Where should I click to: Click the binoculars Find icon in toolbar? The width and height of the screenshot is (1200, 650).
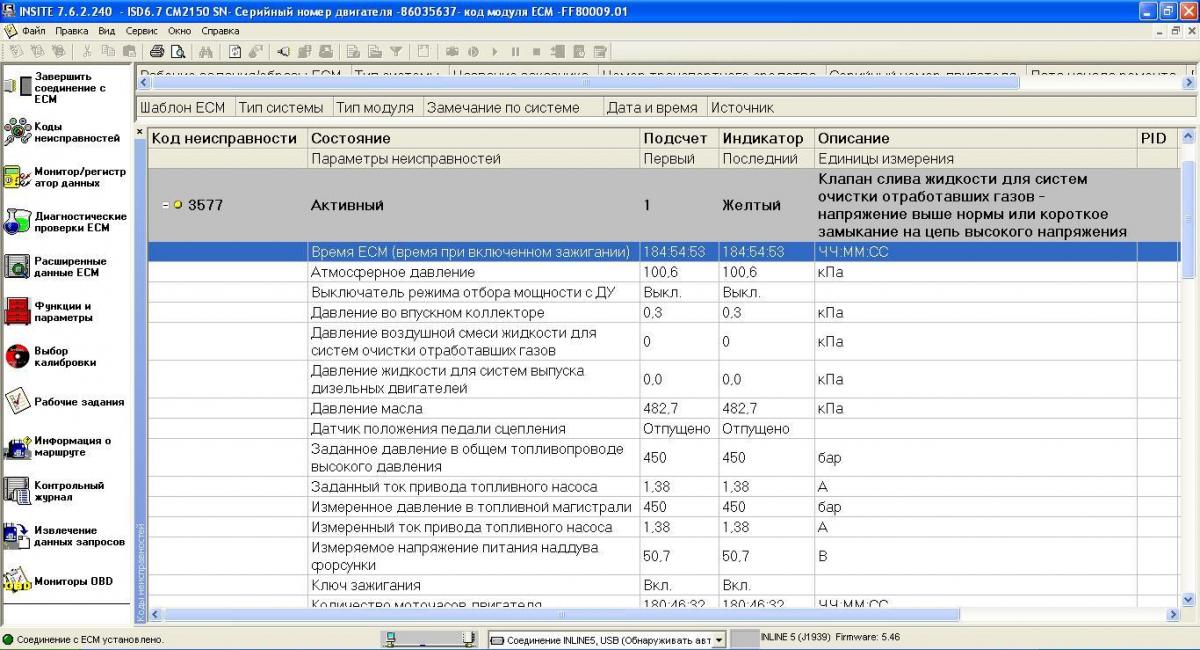(206, 51)
